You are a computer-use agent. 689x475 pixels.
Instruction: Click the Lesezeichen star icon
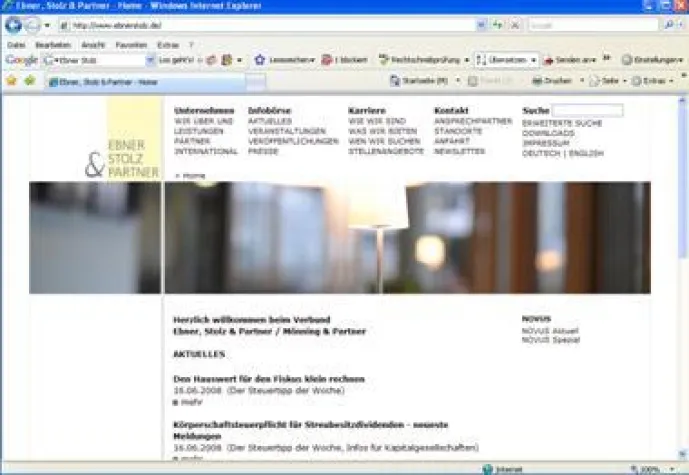pyautogui.click(x=260, y=60)
